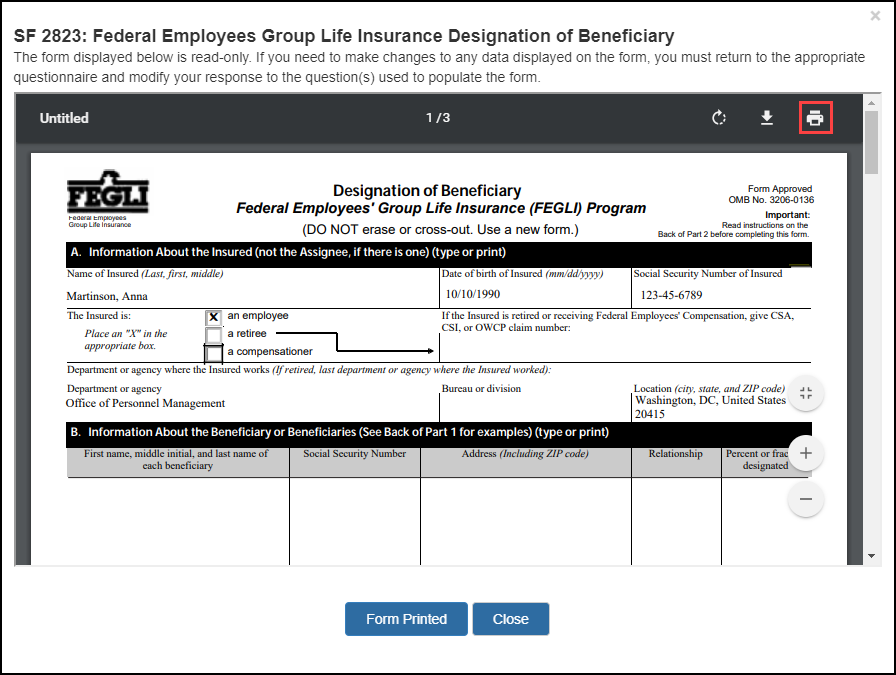Toggle the 'an employee' checkbox
Viewport: 896px width, 675px height.
coord(213,317)
